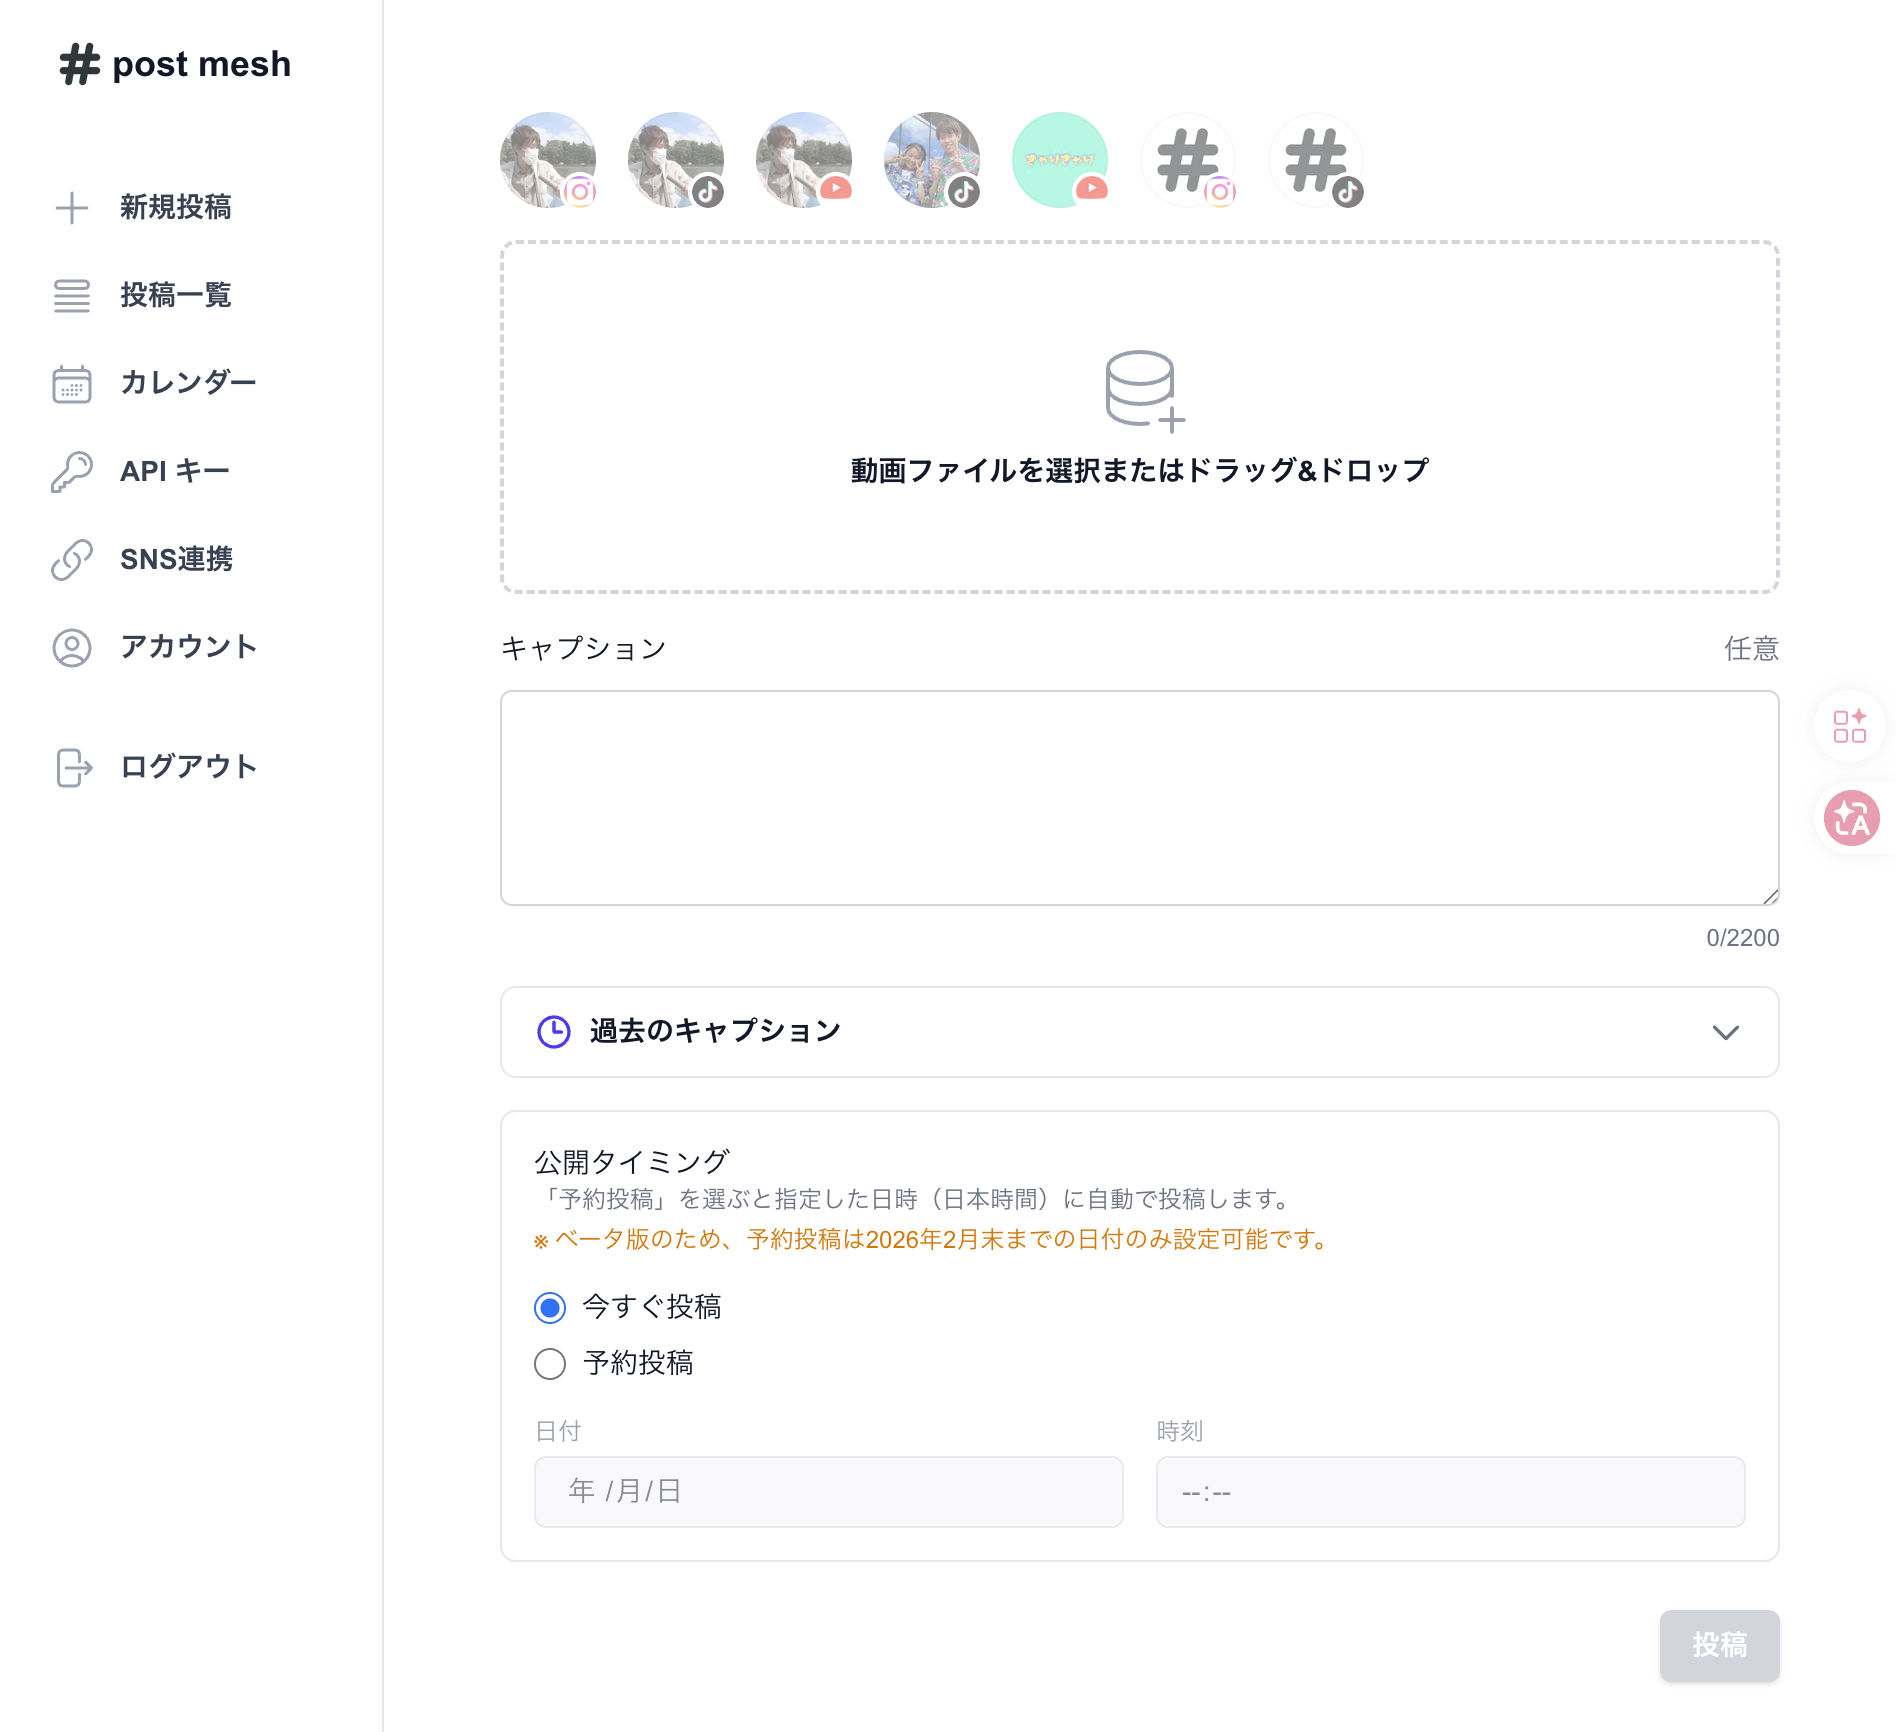Image resolution: width=1896 pixels, height=1732 pixels.
Task: Select the 今すぐ投稿 radio option
Action: (x=549, y=1306)
